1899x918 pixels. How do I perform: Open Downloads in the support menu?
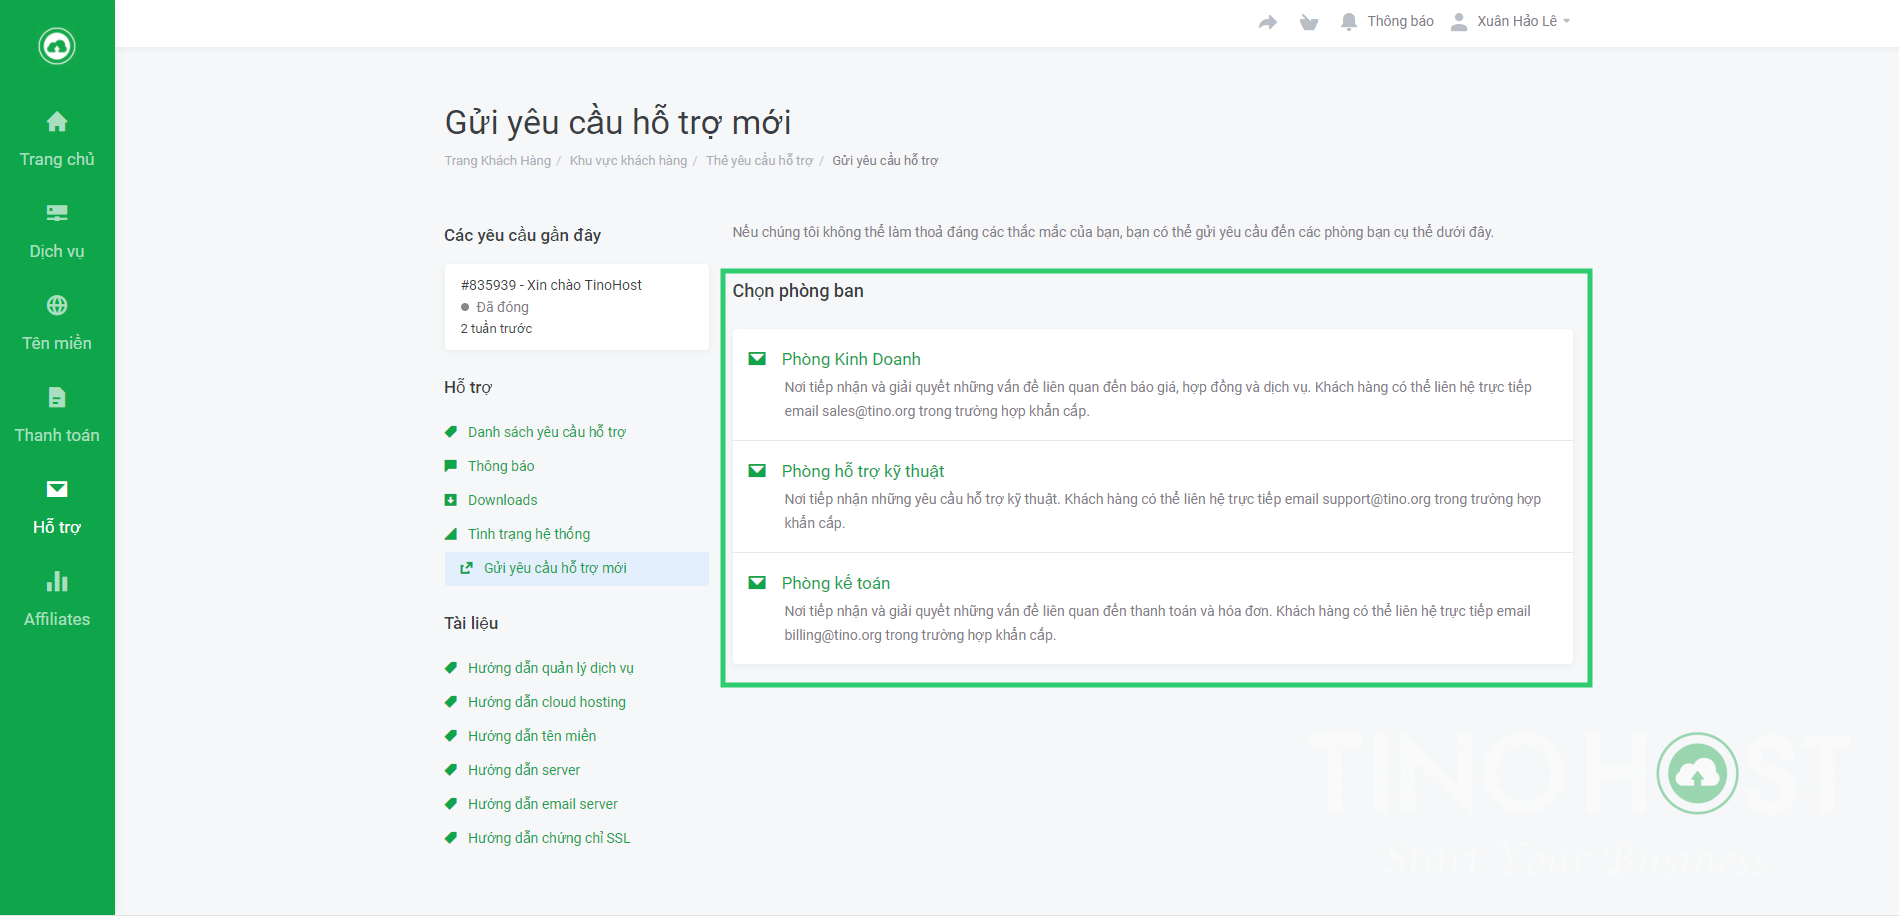click(x=502, y=500)
